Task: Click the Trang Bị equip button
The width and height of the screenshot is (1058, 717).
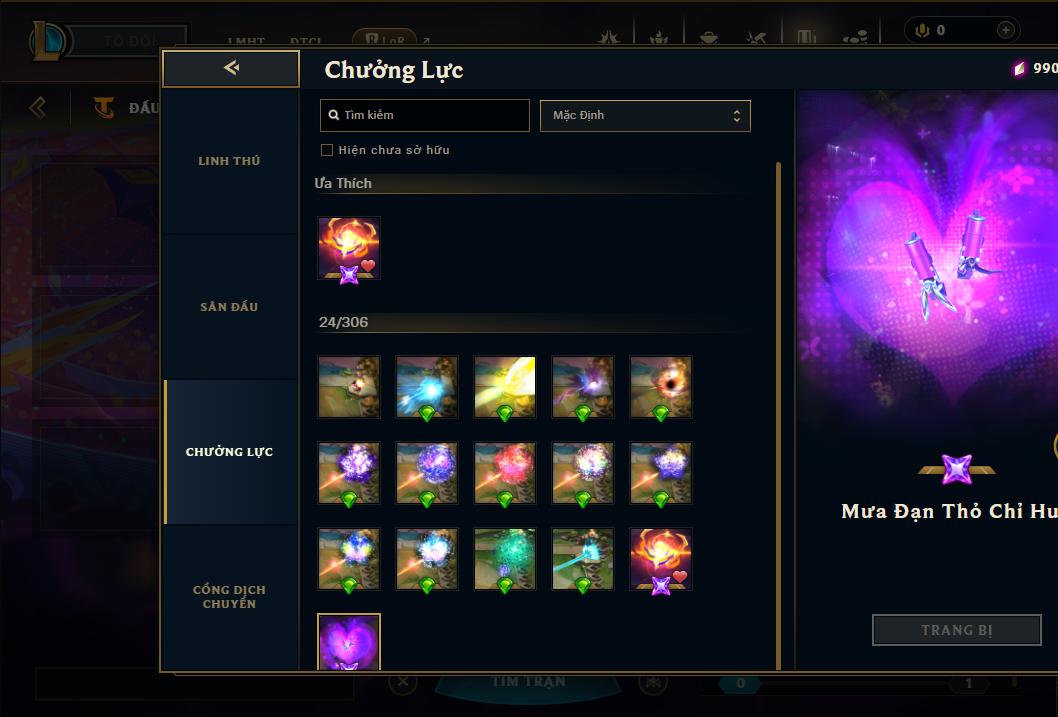Action: (x=957, y=630)
